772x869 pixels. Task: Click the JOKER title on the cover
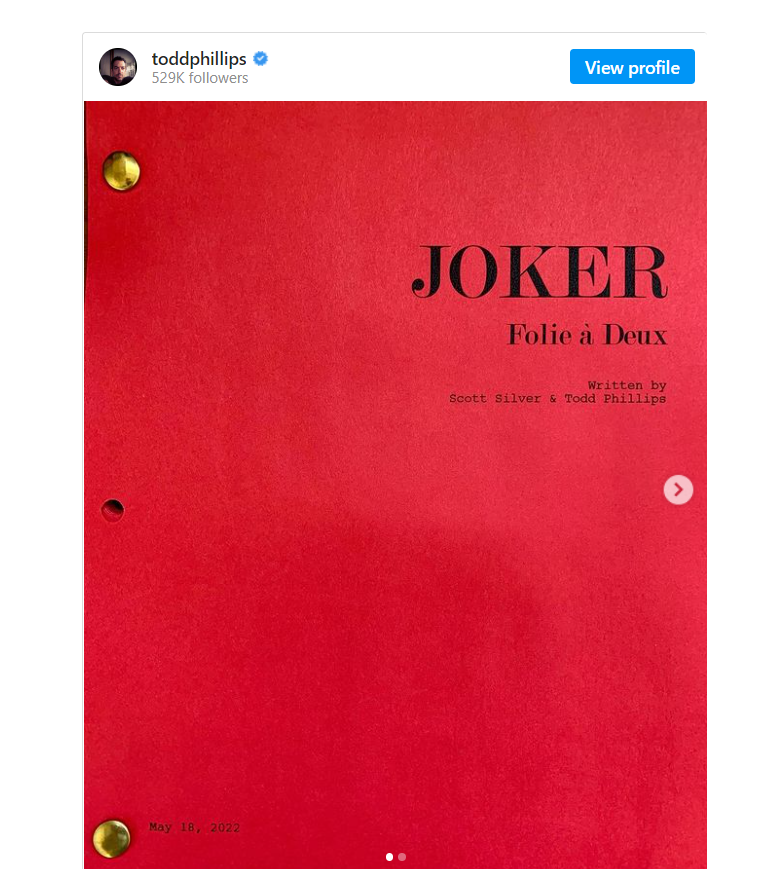tap(539, 271)
